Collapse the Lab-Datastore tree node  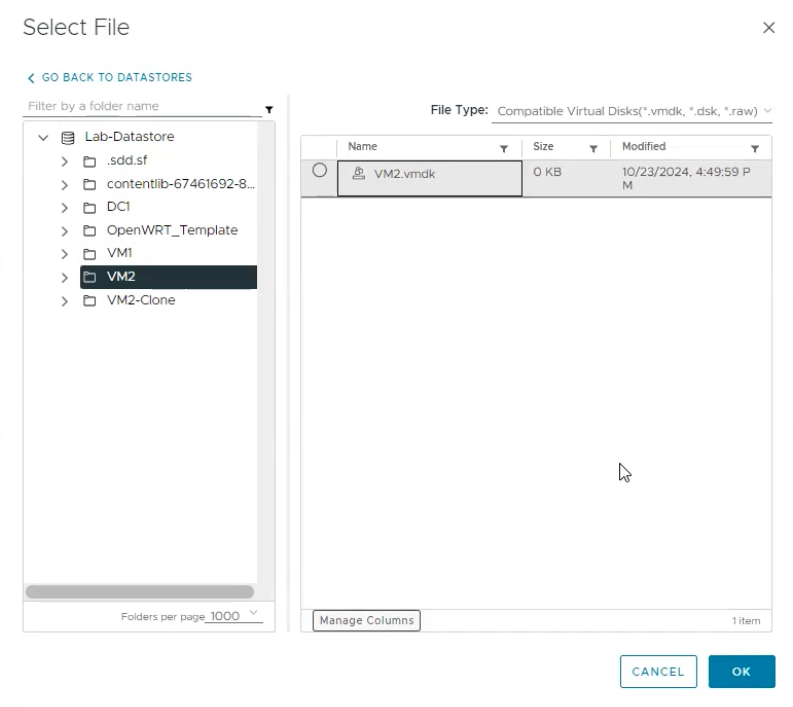(x=42, y=138)
